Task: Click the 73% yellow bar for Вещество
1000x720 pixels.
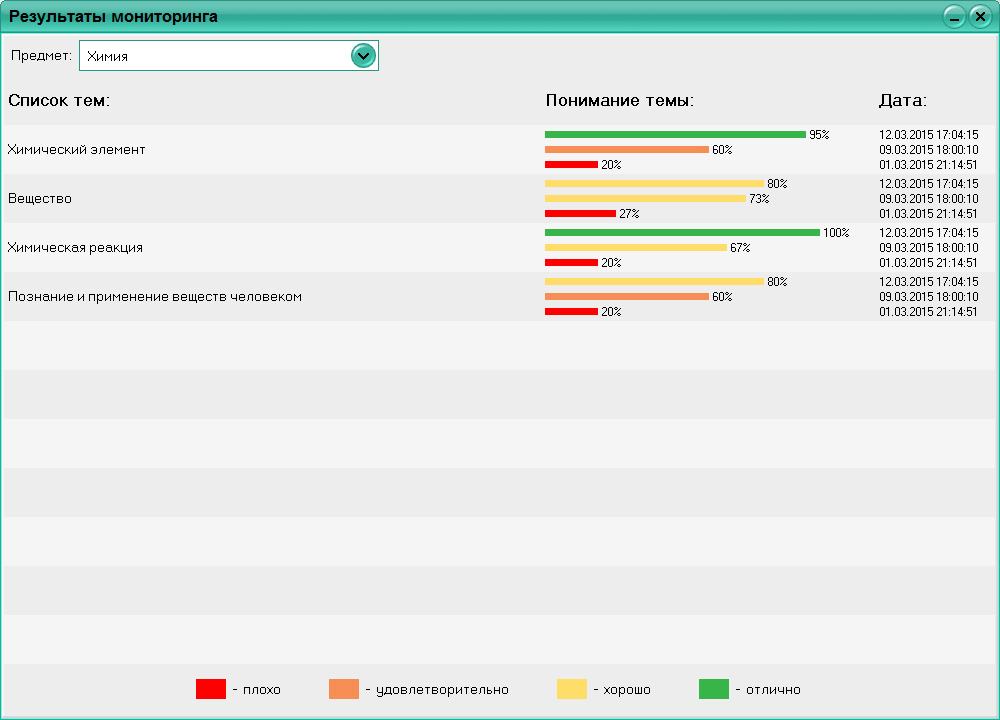Action: [x=645, y=198]
